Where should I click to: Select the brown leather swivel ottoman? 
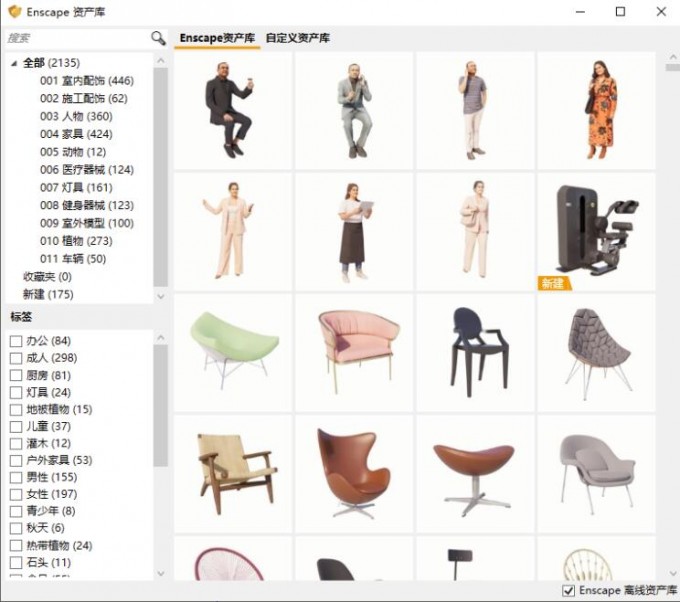point(475,474)
